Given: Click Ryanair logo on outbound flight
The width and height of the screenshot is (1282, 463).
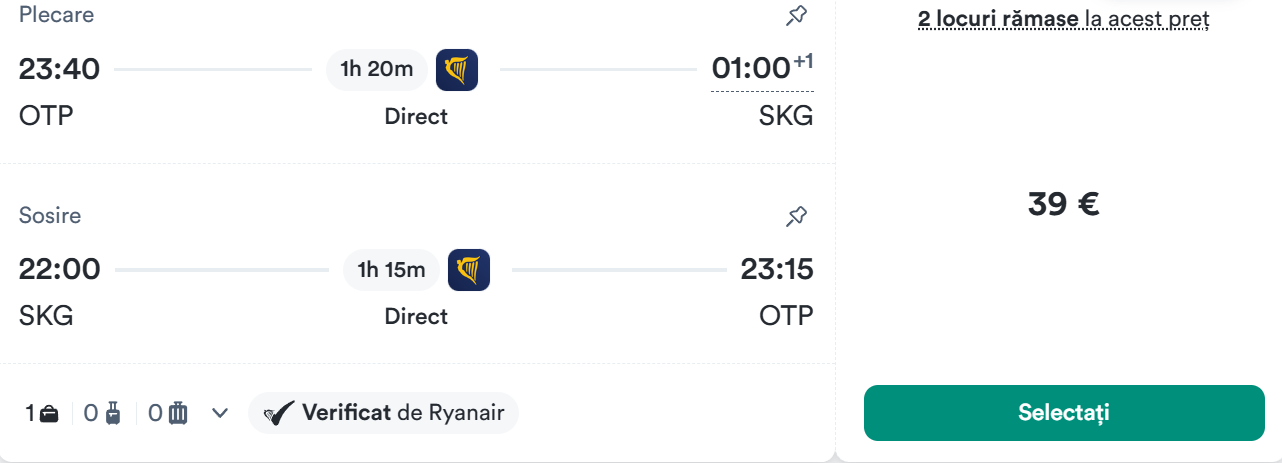Looking at the screenshot, I should 457,70.
